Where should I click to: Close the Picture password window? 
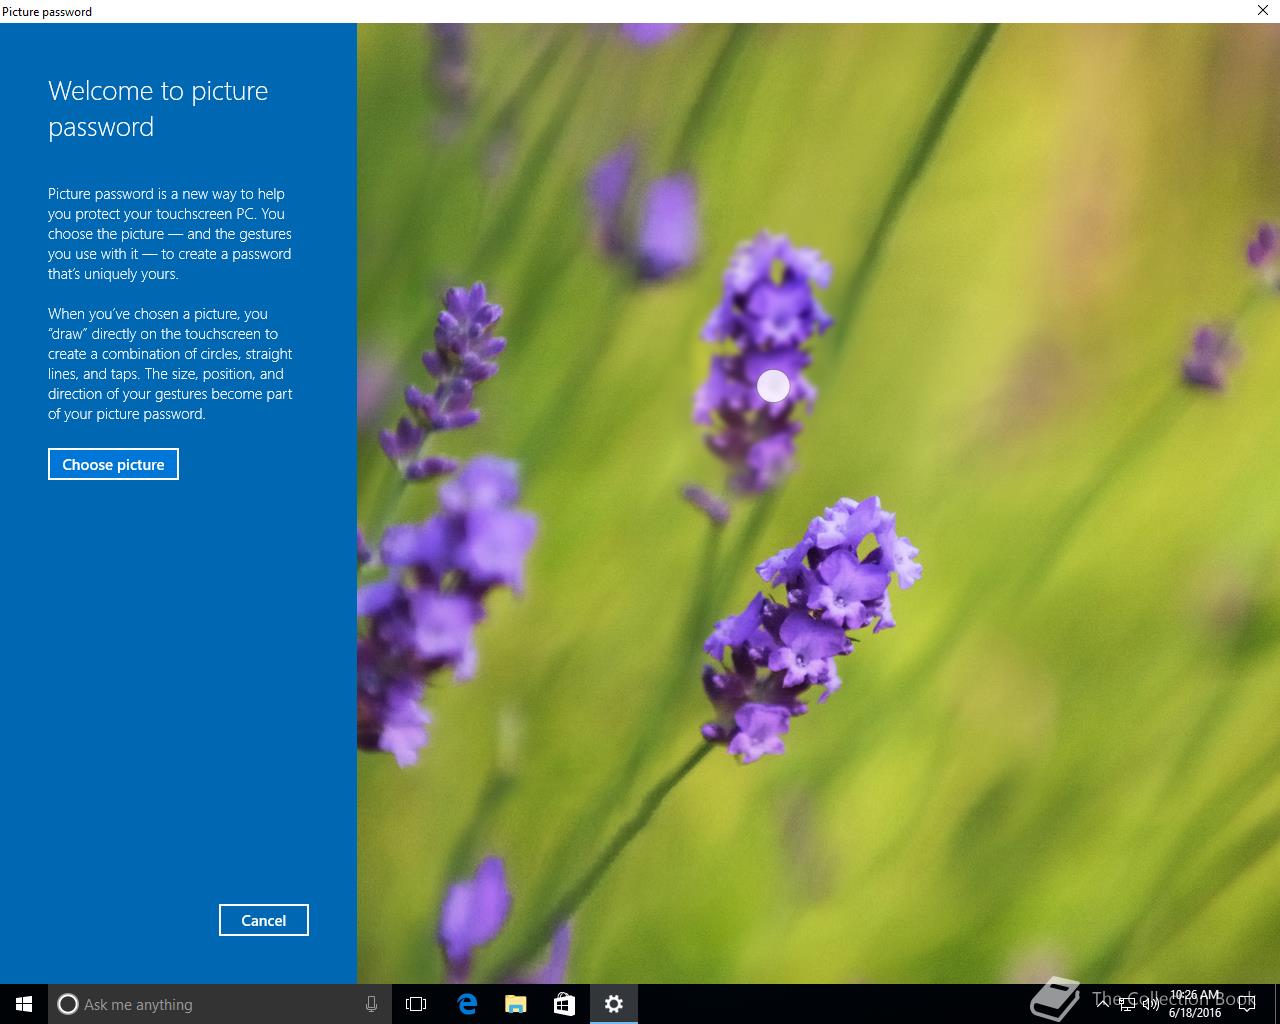coord(1263,11)
